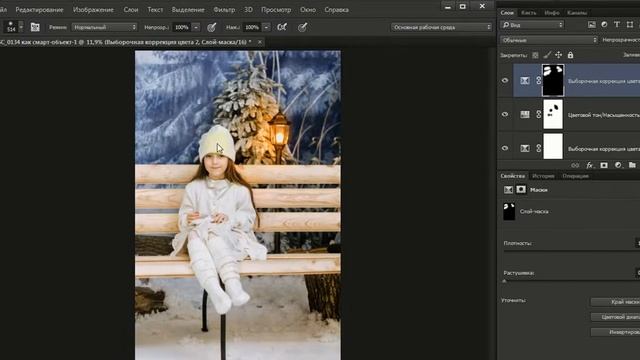Open the Окно menu

308,9
